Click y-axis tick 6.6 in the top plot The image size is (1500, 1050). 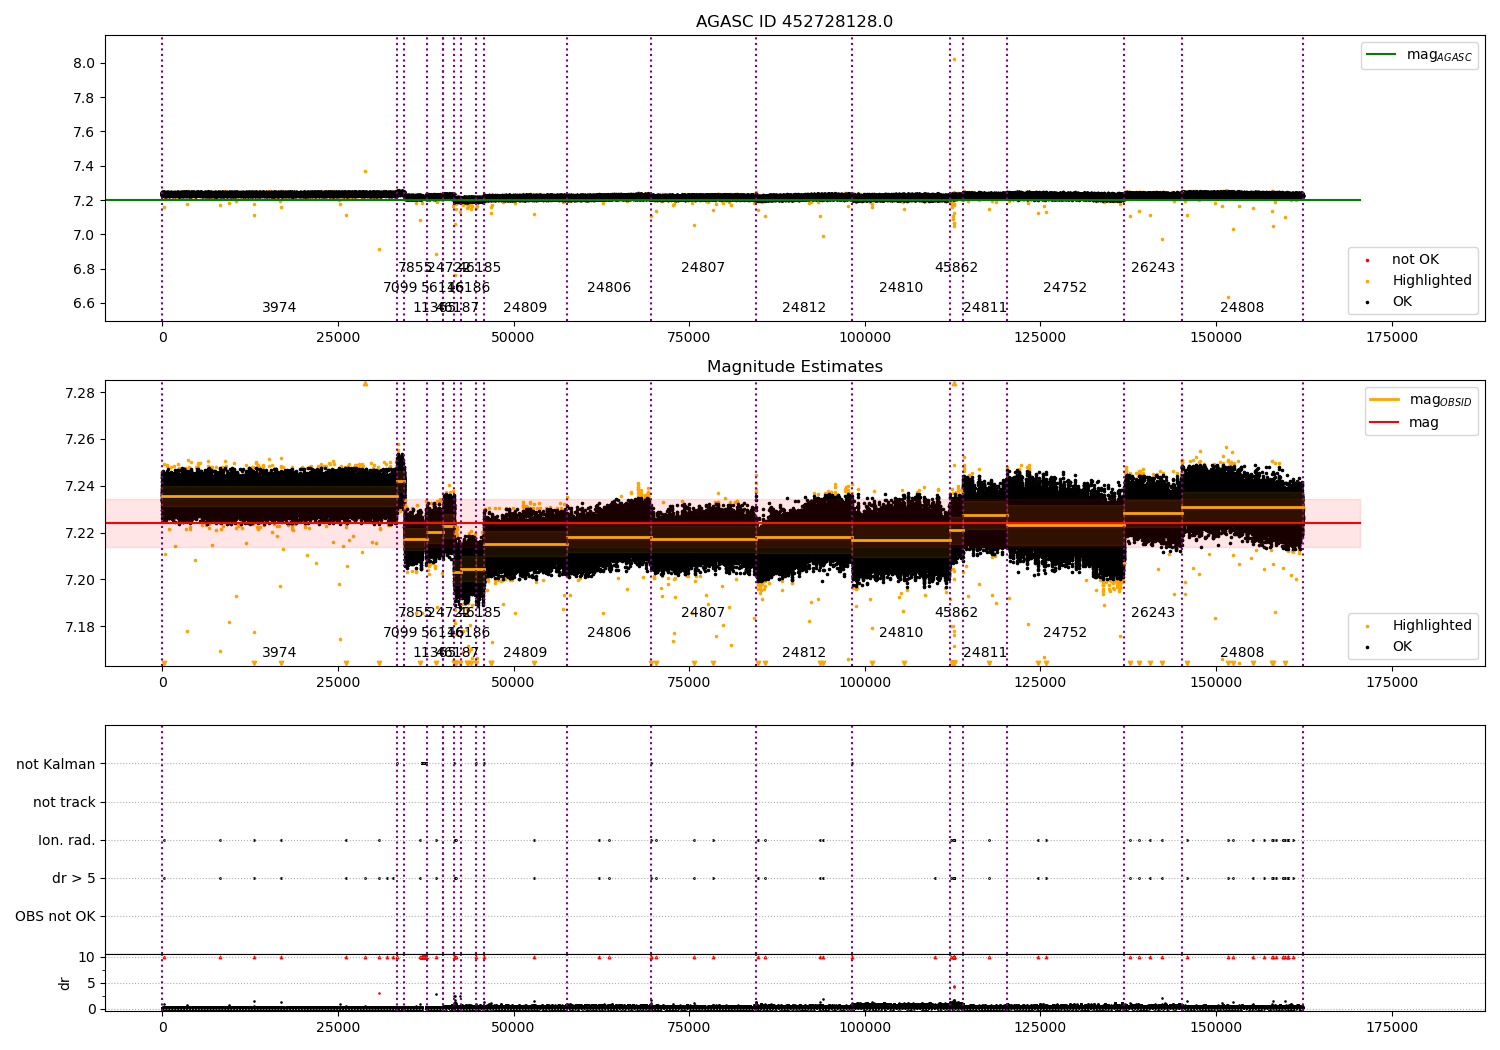(84, 304)
